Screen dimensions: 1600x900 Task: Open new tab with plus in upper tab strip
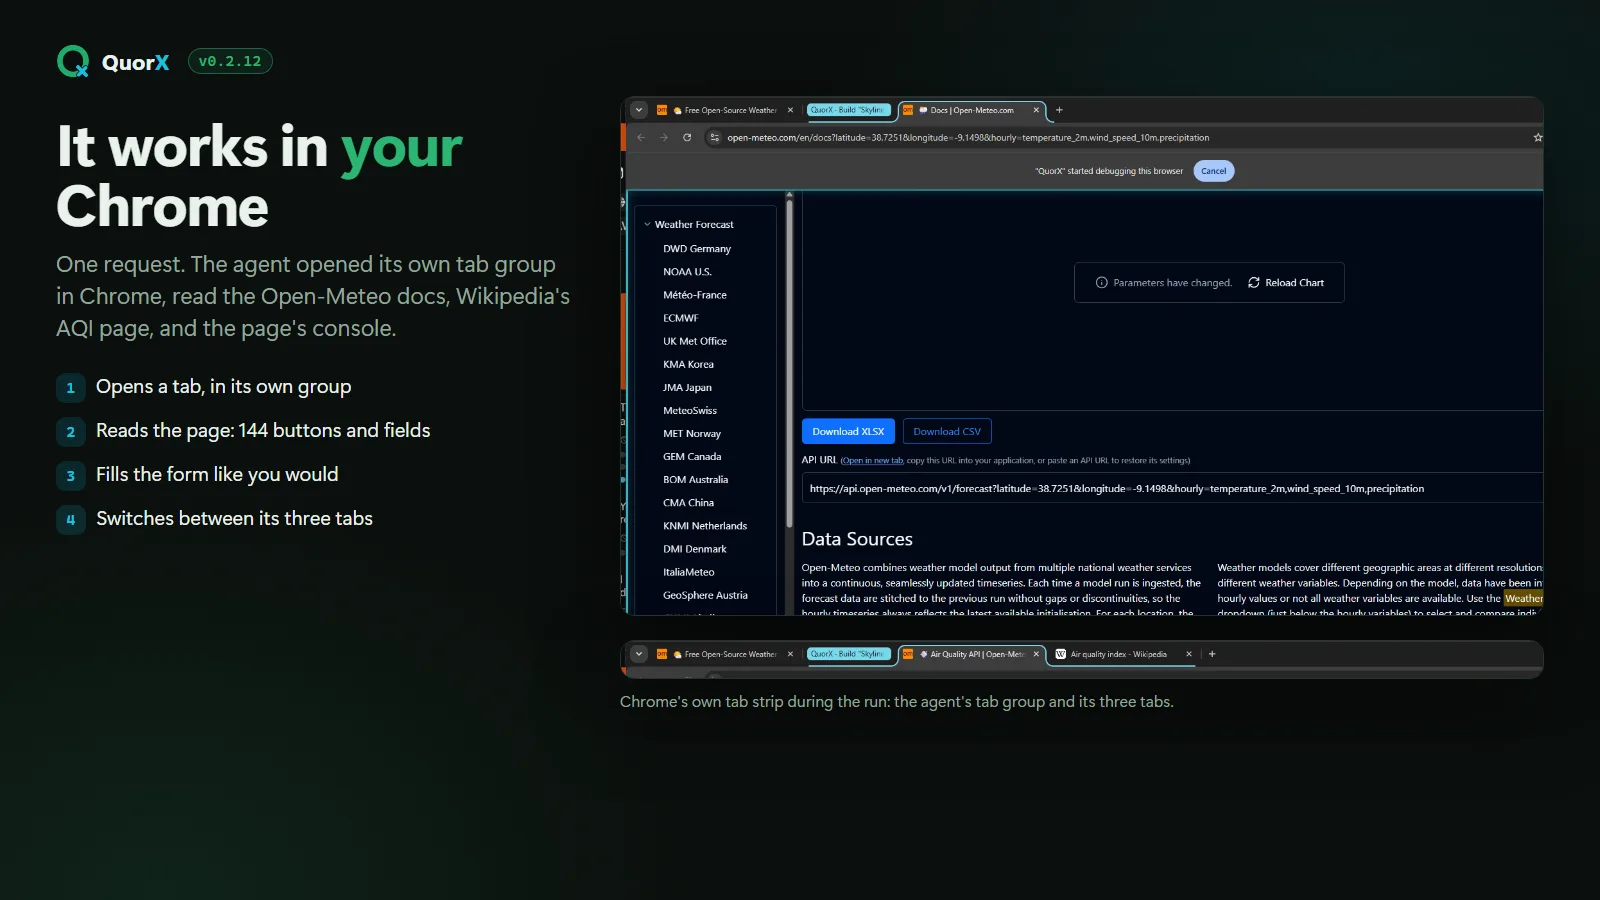pos(1060,110)
